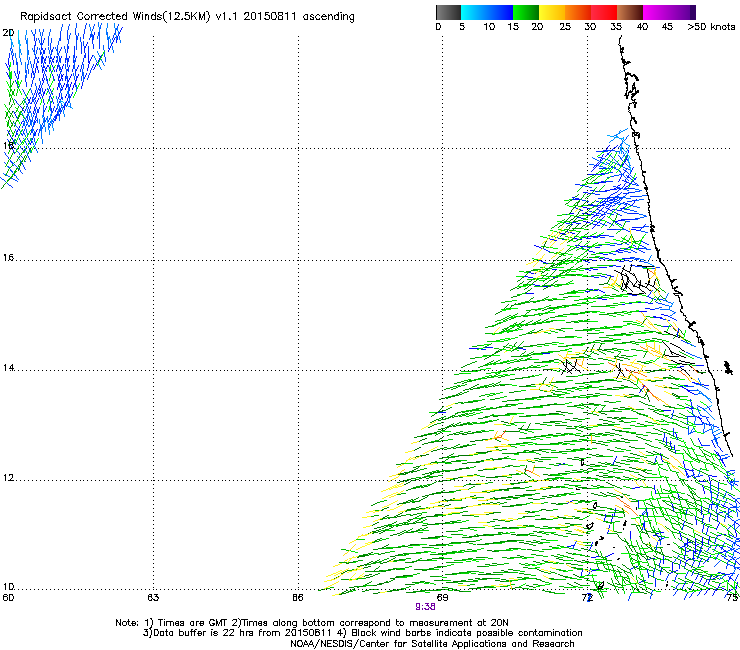
Task: Click the NOAA/NESDIS credit line
Action: (432, 644)
